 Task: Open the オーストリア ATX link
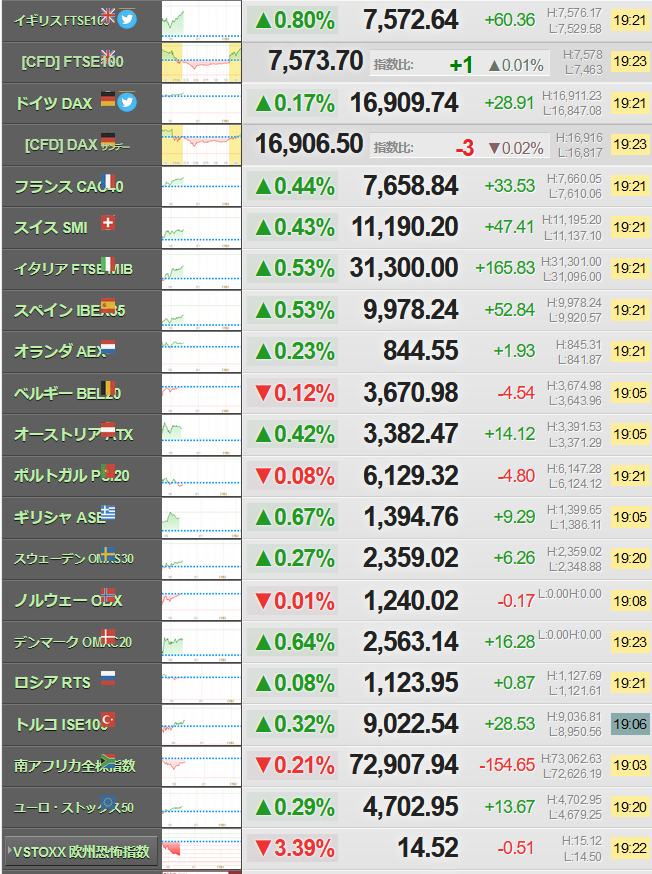coord(74,435)
